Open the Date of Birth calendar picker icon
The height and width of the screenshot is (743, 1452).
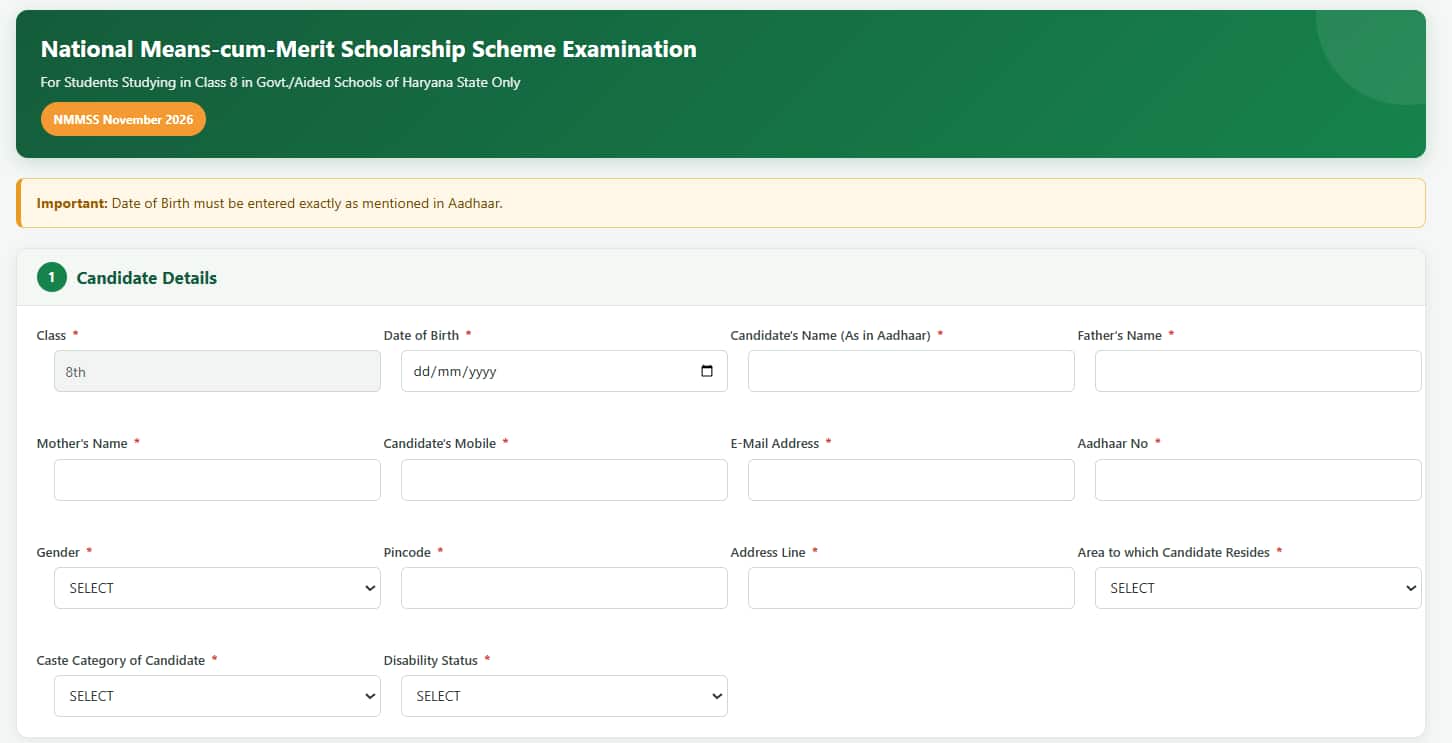tap(707, 371)
